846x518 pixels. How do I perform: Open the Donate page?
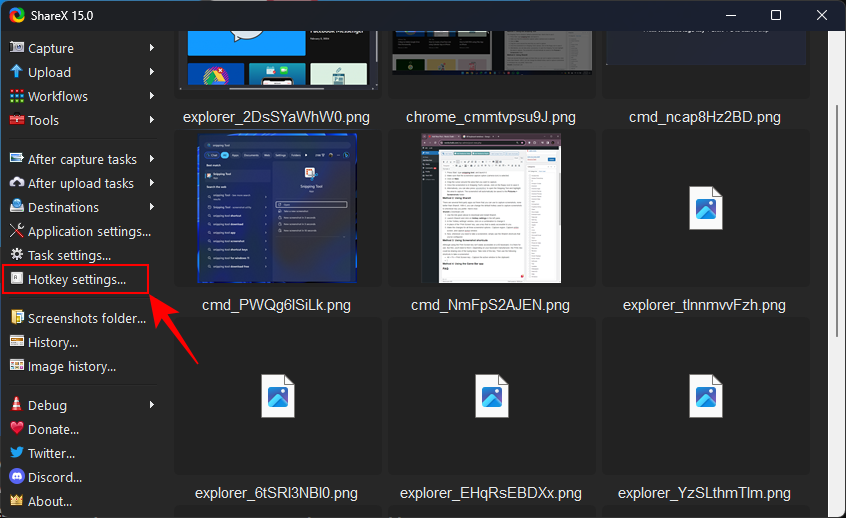tap(53, 430)
